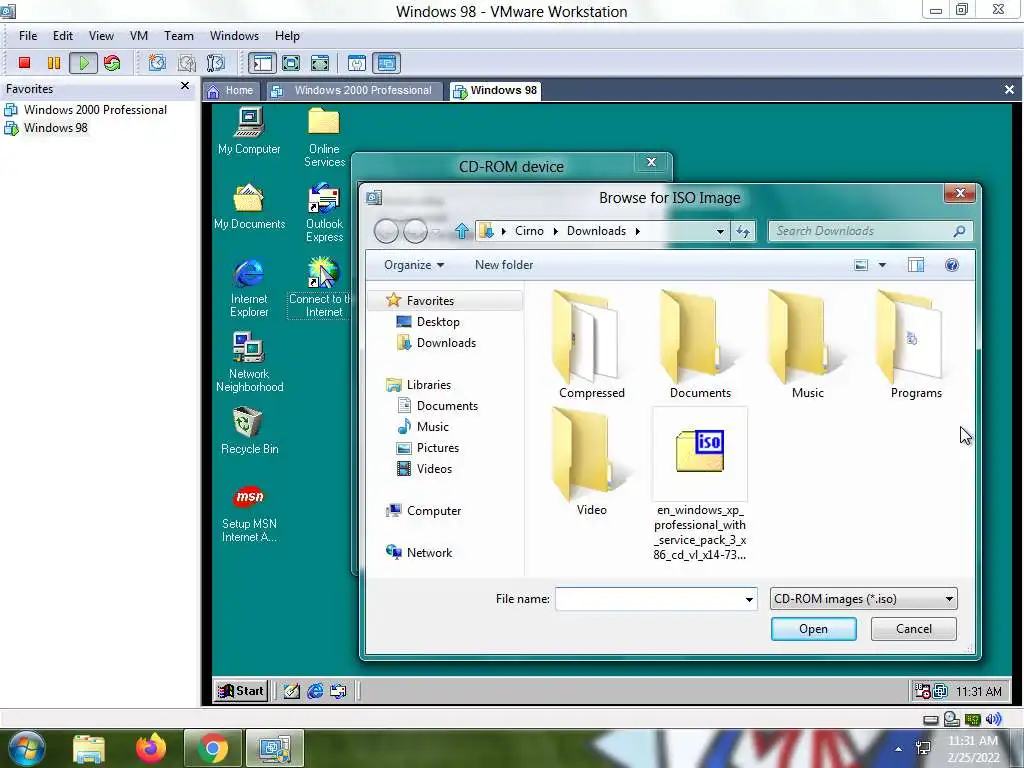Click the Setup MSN Internet Access icon
1024x768 pixels.
tap(249, 514)
